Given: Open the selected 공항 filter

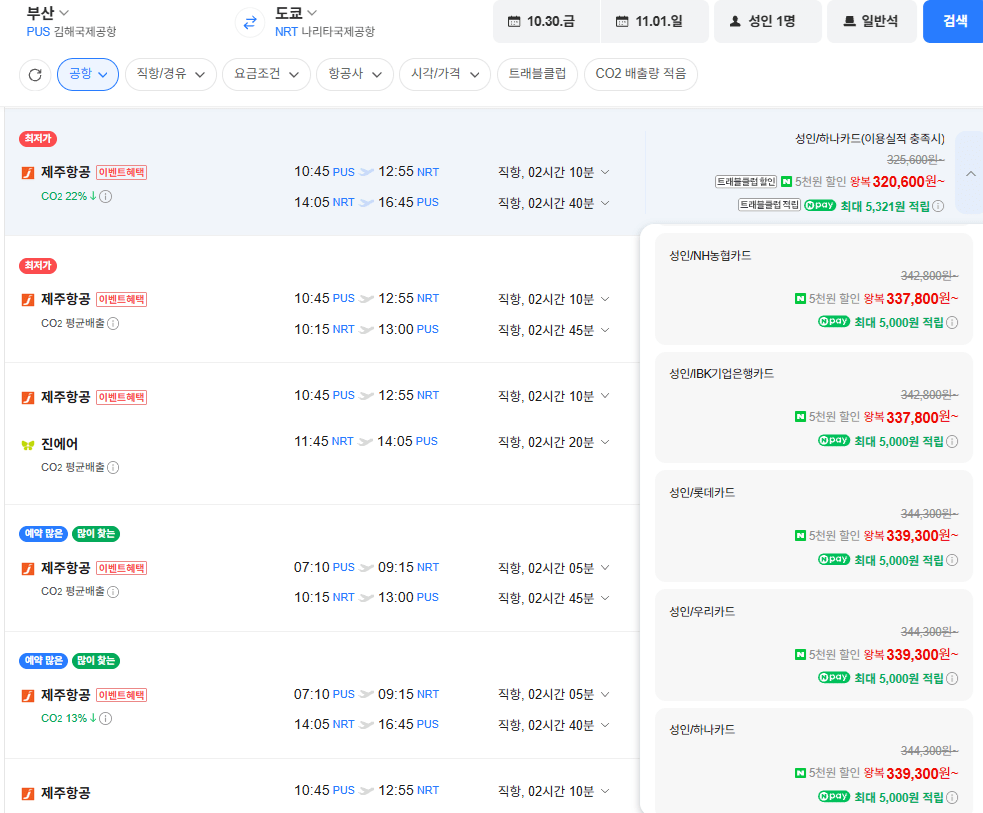Looking at the screenshot, I should 88,74.
